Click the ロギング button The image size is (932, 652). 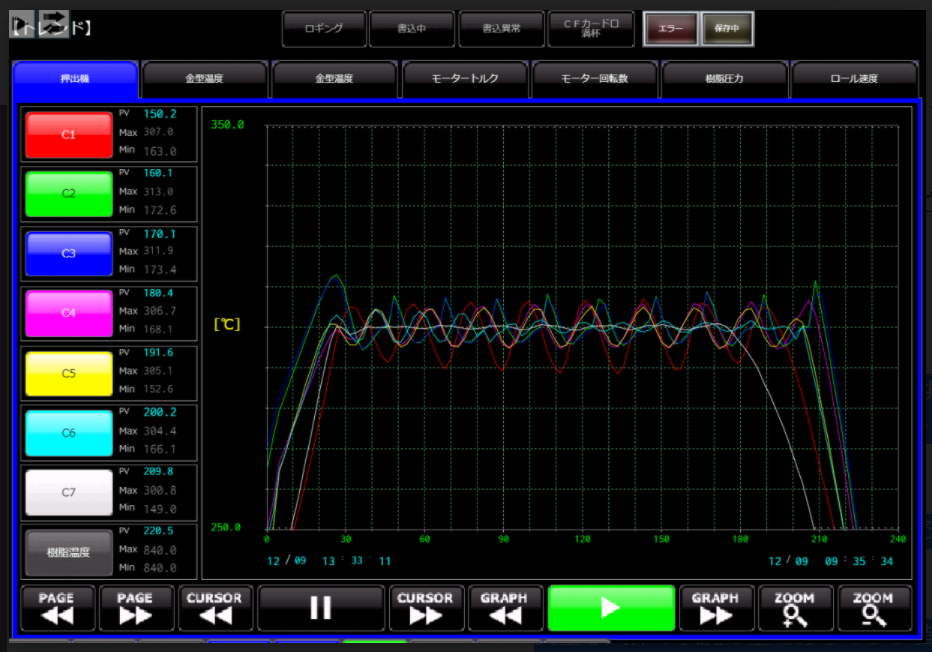pos(324,29)
